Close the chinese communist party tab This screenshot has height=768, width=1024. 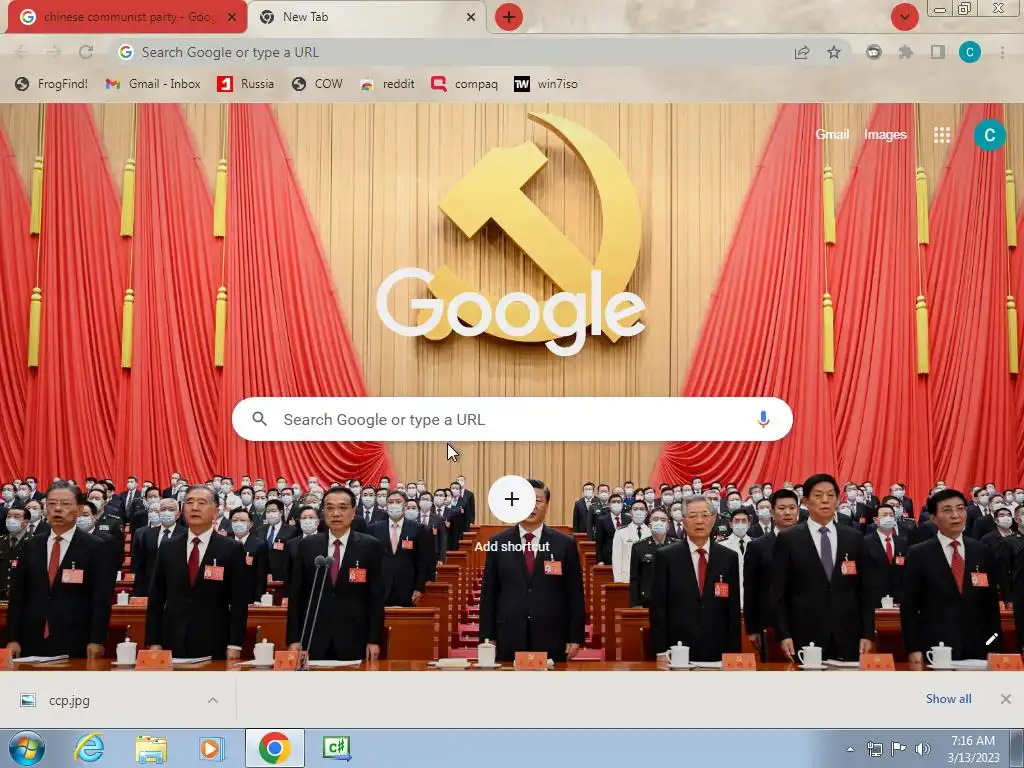point(232,17)
